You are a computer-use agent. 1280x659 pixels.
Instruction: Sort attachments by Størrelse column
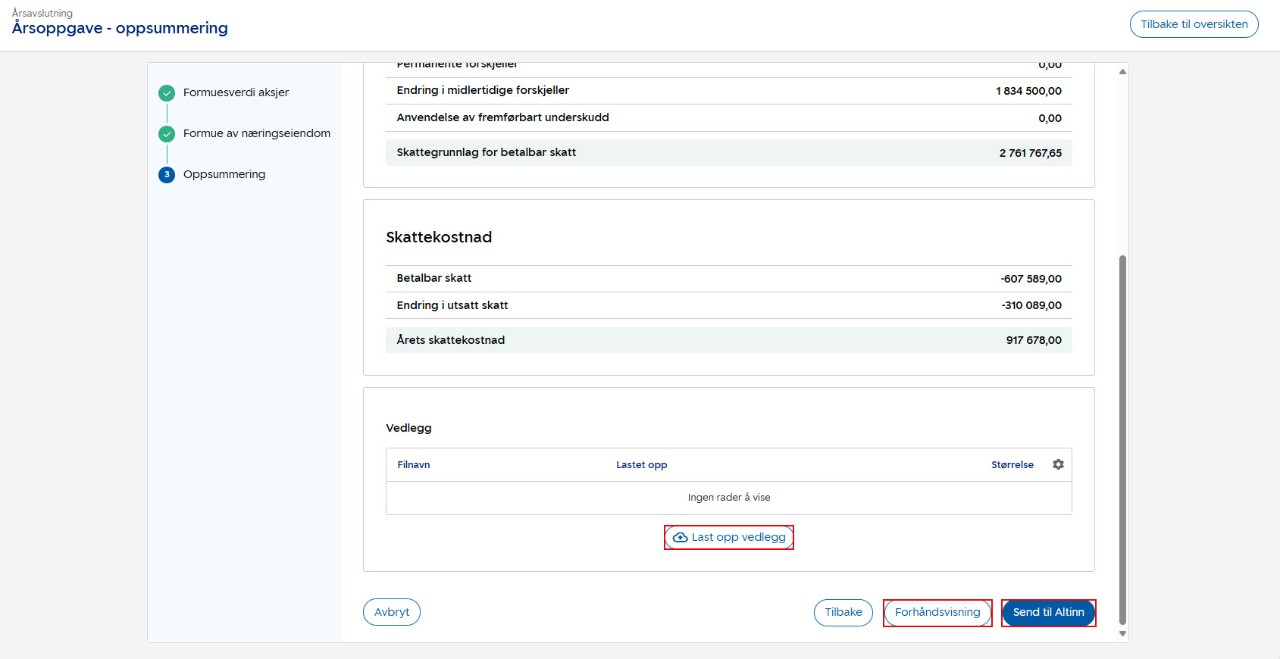click(1012, 465)
